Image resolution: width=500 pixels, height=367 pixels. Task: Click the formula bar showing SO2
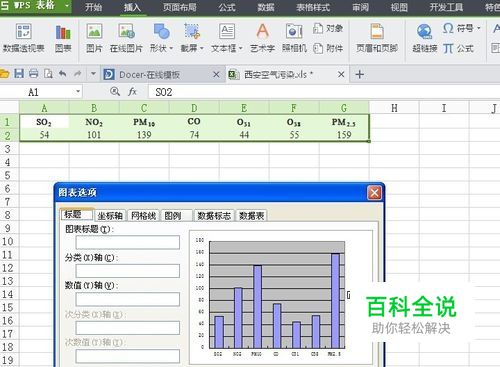323,92
